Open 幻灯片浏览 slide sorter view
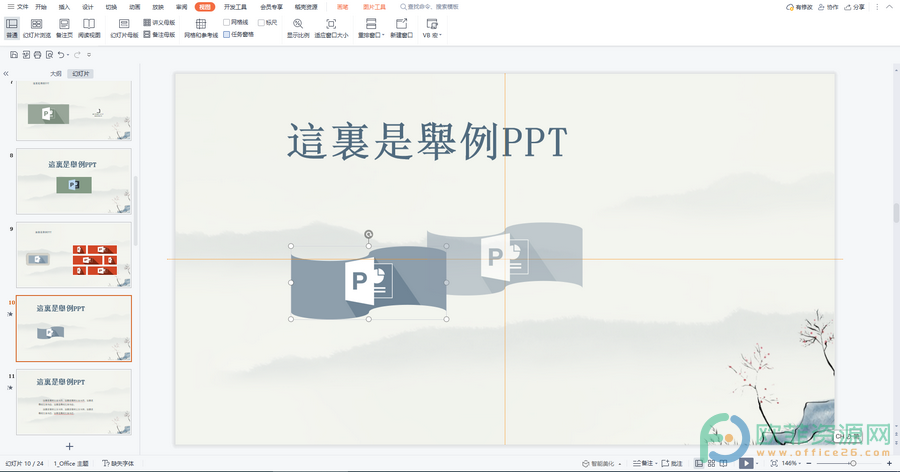Screen dimensions: 900x472 tap(37, 28)
